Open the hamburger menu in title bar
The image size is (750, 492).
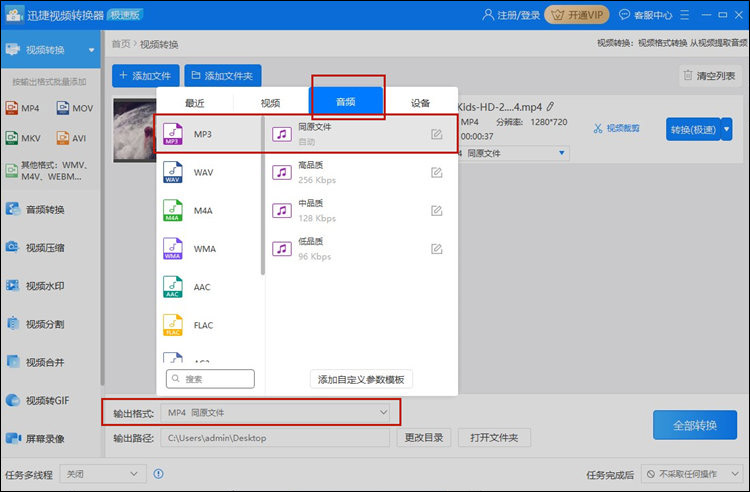point(684,15)
